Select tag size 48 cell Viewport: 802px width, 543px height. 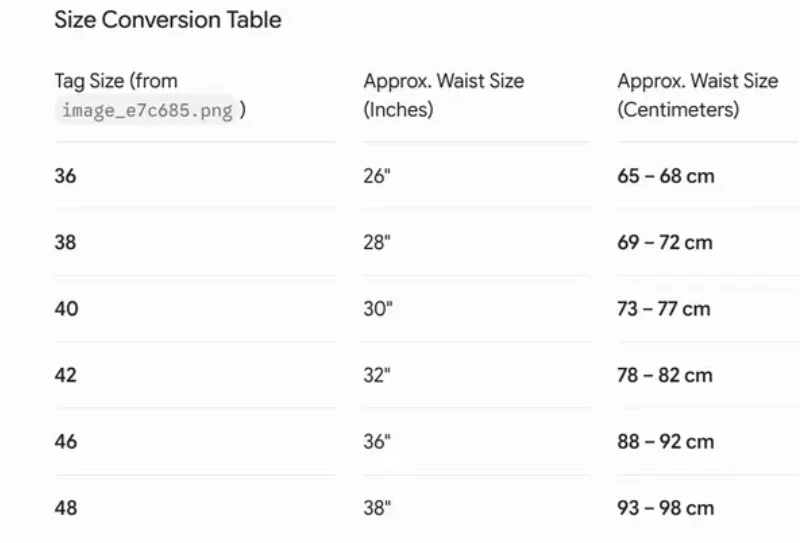click(66, 508)
